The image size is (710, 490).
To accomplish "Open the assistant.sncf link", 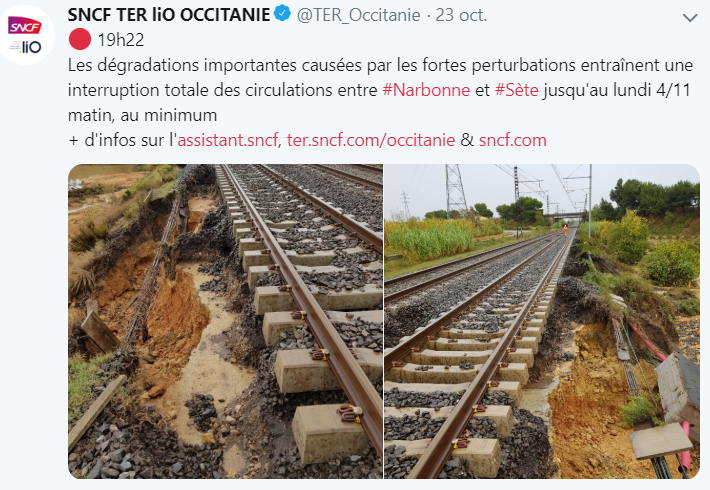I will (x=227, y=140).
